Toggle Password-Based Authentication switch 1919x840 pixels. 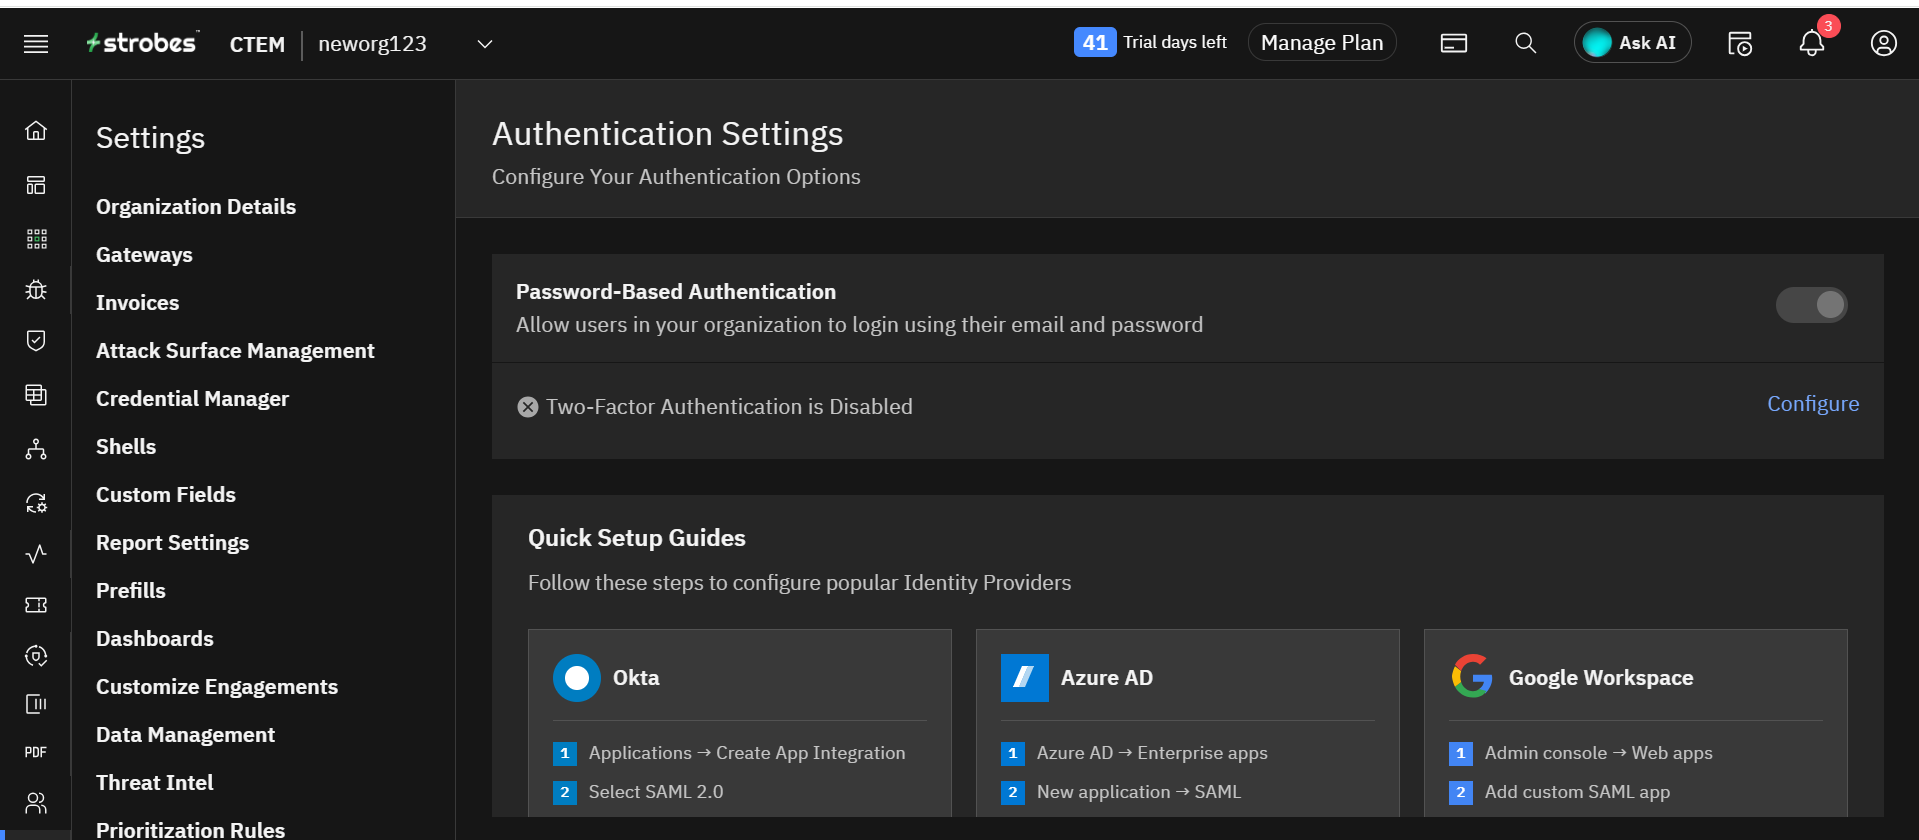[x=1811, y=305]
